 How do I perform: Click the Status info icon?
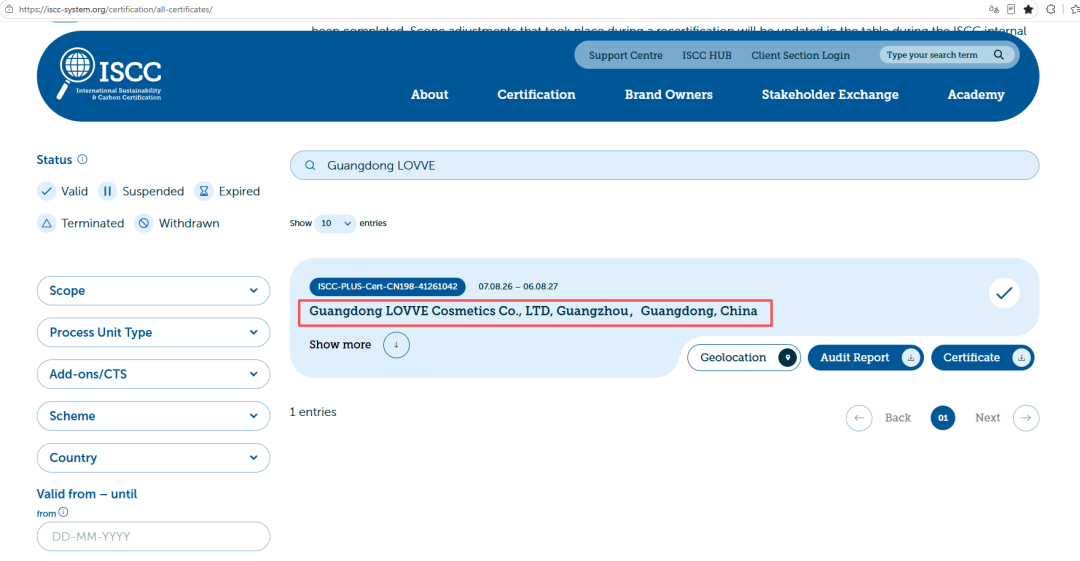[83, 159]
